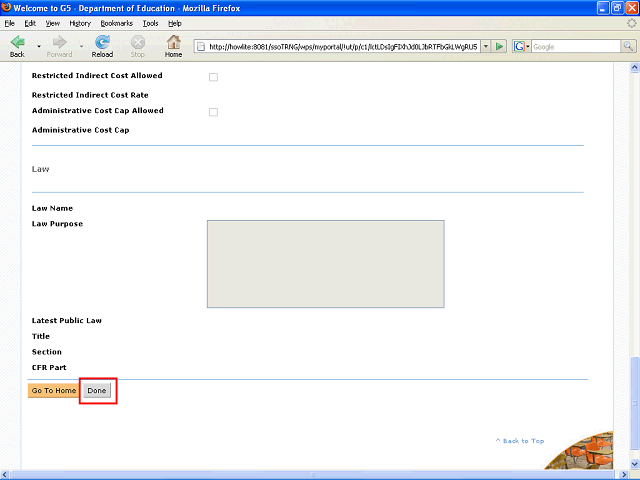Expand the URL history dropdown
Screen dimensions: 640x480
click(x=486, y=47)
